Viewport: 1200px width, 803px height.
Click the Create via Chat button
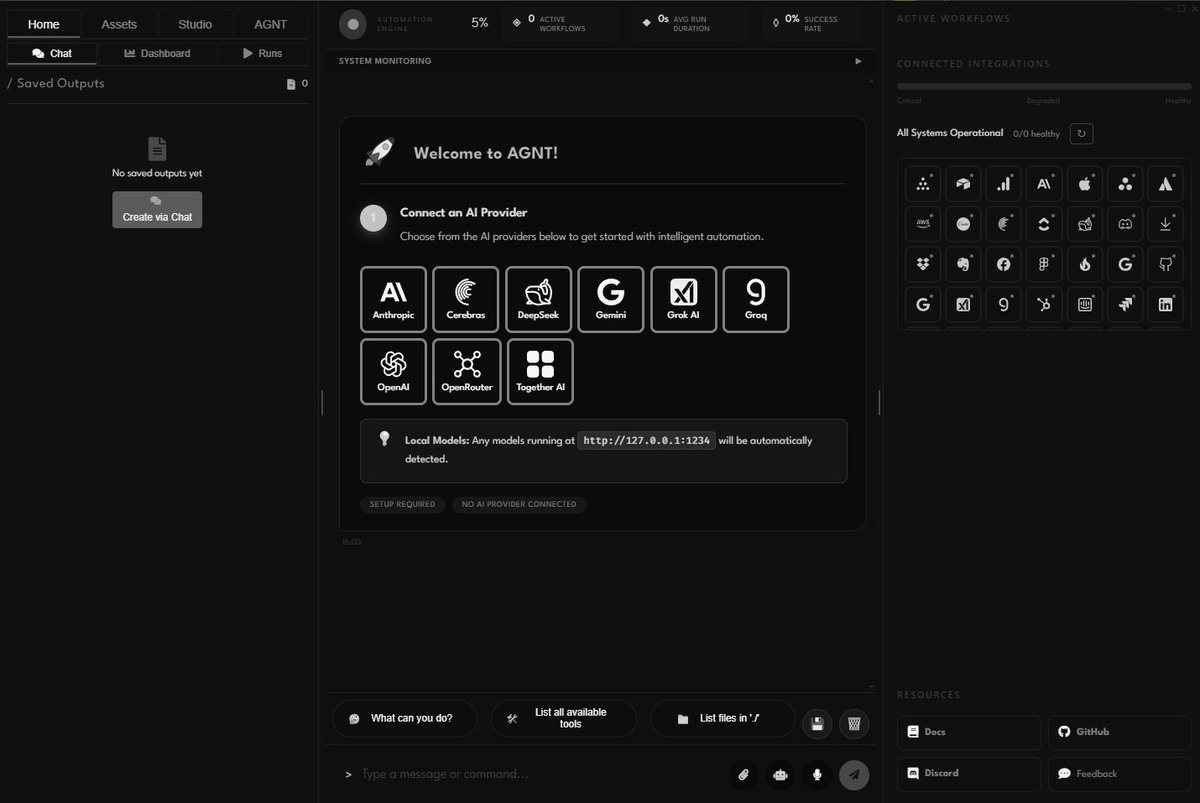(x=157, y=210)
